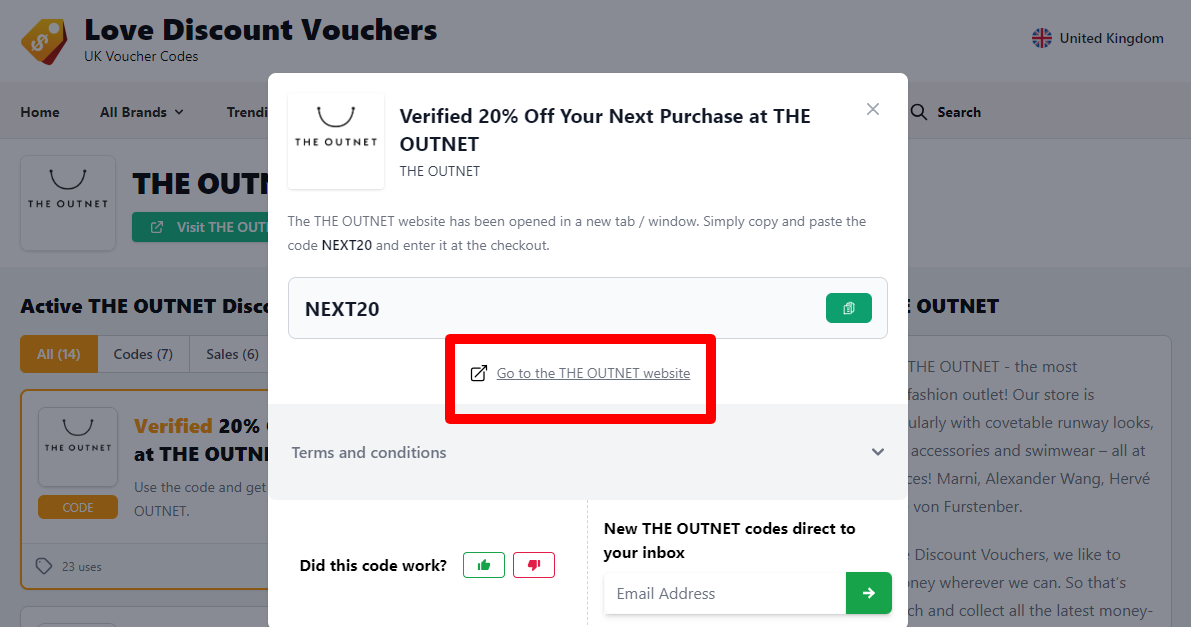Submit email with the green arrow icon
This screenshot has height=627, width=1191.
(x=868, y=593)
